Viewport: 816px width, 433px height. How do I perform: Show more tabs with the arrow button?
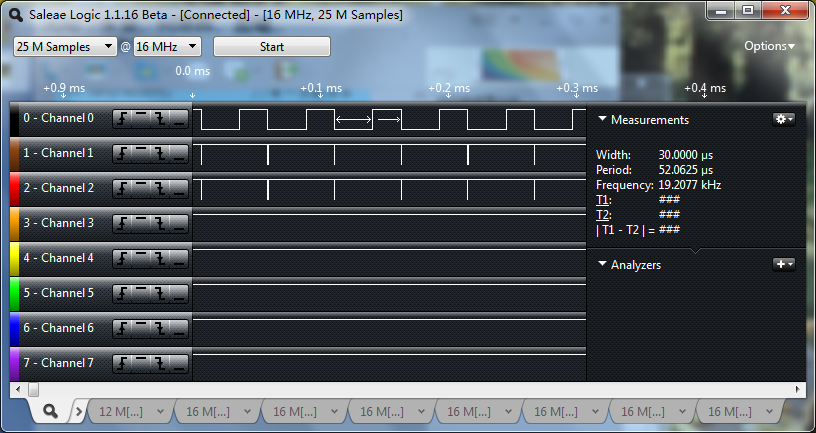point(79,412)
